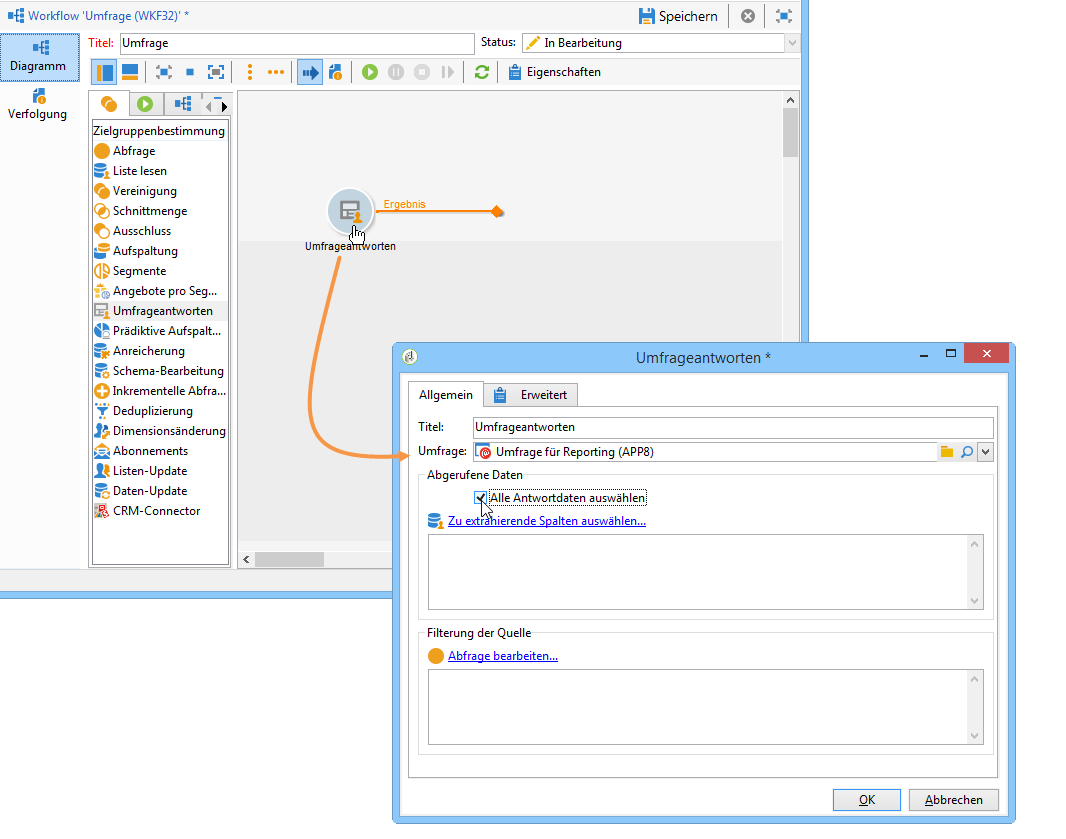Screen dimensions: 1066x839
Task: Click the restart workflow button
Action: [x=447, y=72]
